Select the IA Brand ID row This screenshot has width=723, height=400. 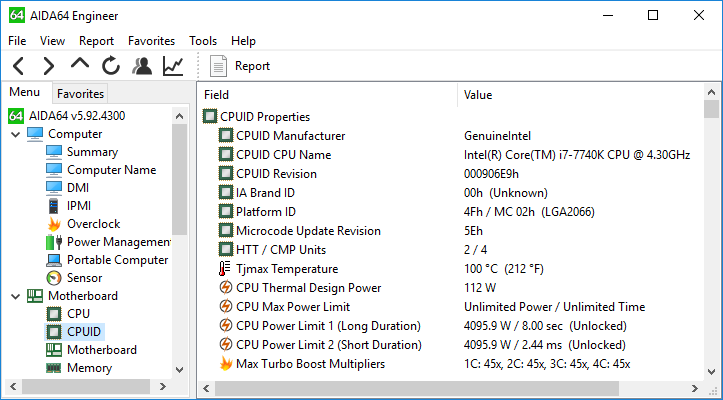(x=452, y=193)
